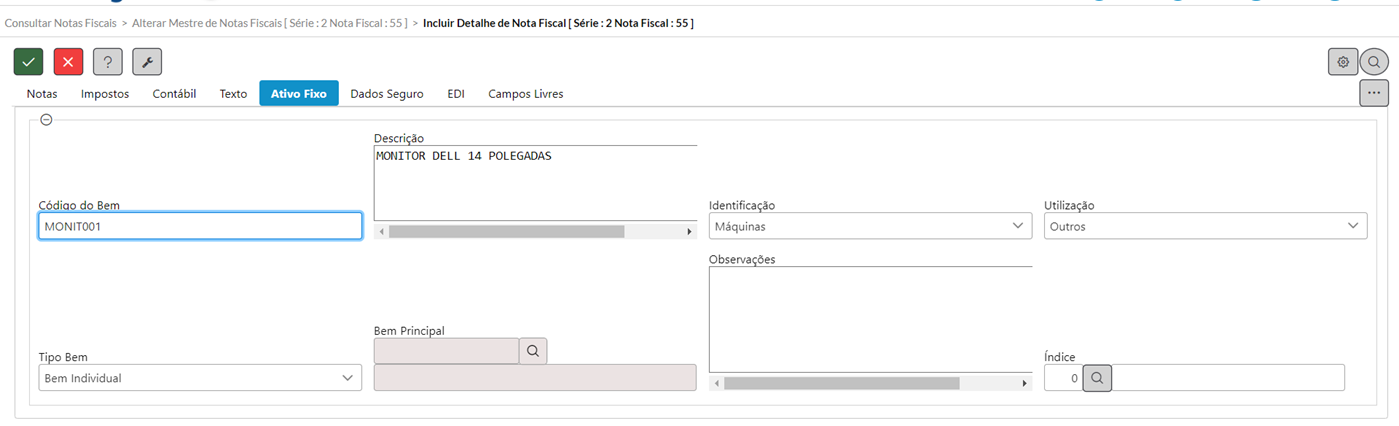Click the Descrição horizontal scrollbar
1399x426 pixels.
coord(535,231)
